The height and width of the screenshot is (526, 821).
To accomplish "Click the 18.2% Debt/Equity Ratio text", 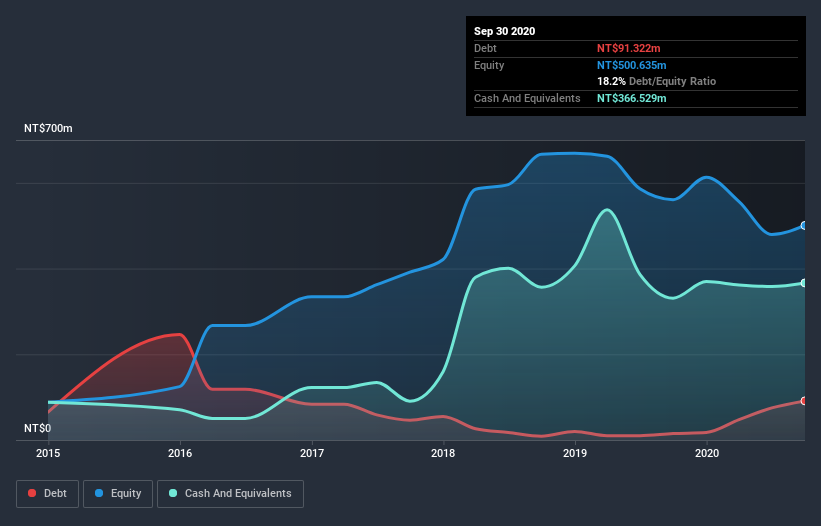I will [657, 81].
